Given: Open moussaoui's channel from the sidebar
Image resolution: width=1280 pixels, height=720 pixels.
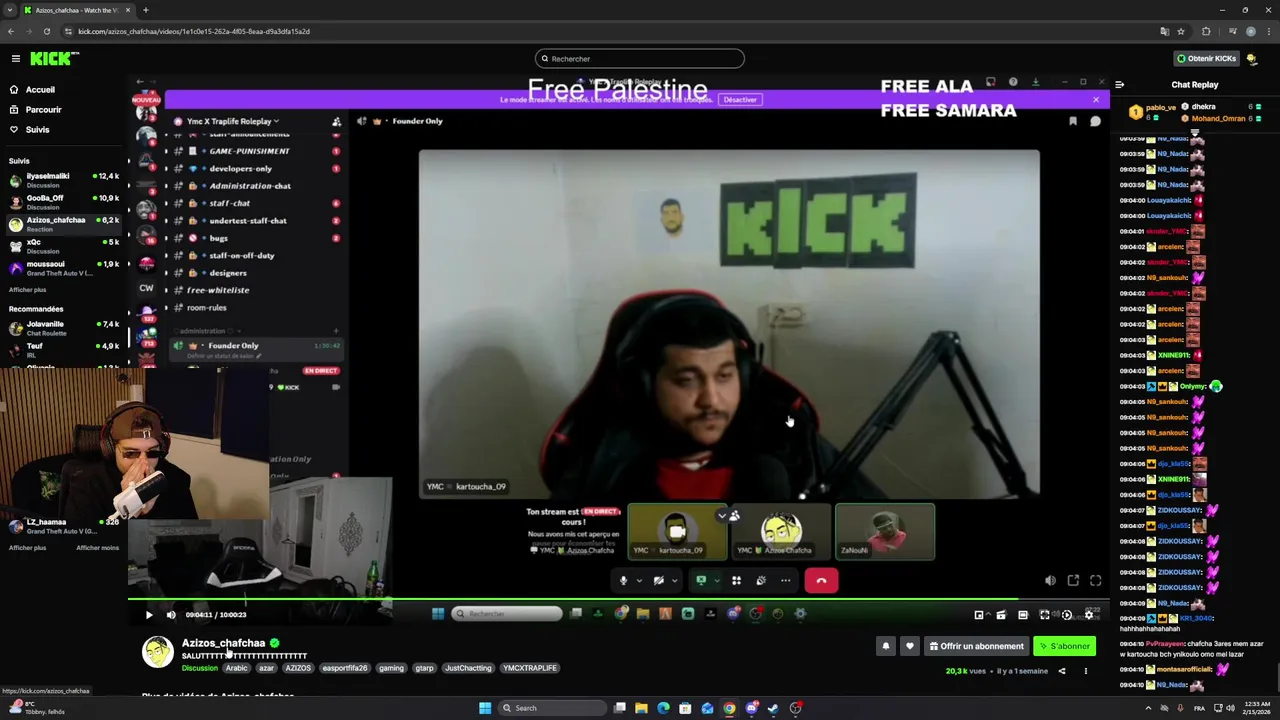Looking at the screenshot, I should [x=64, y=268].
